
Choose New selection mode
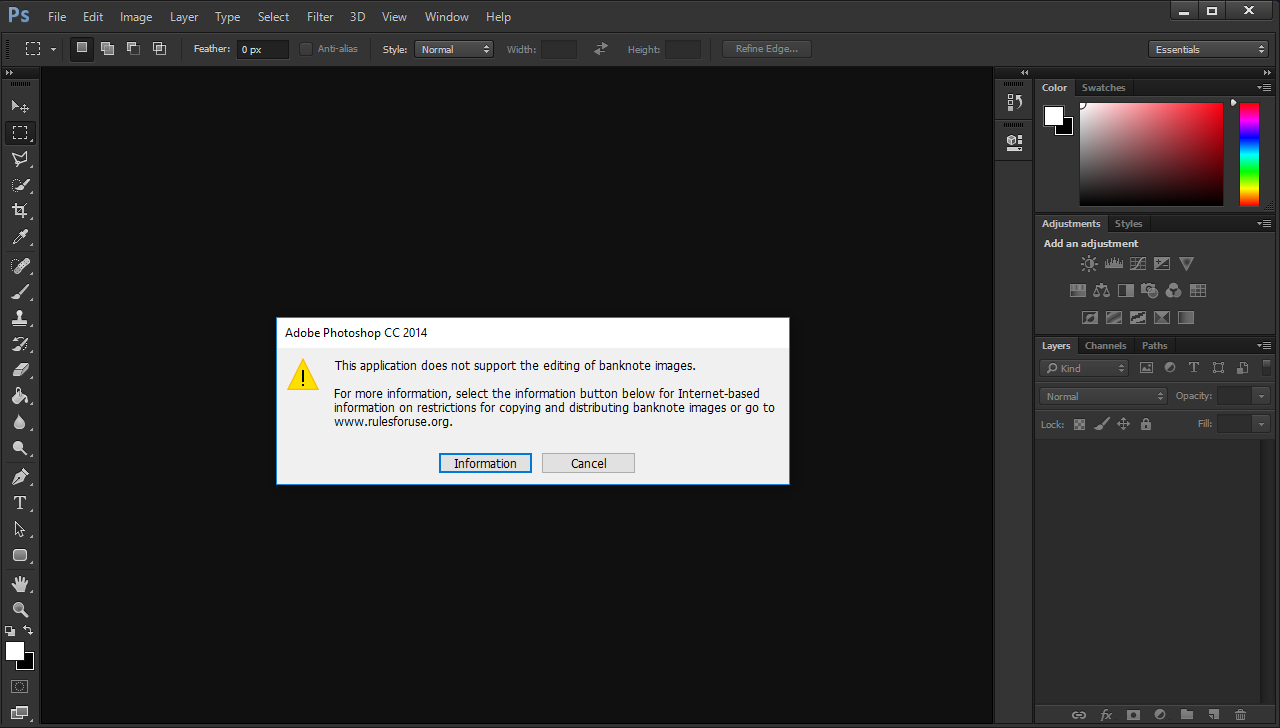click(82, 48)
